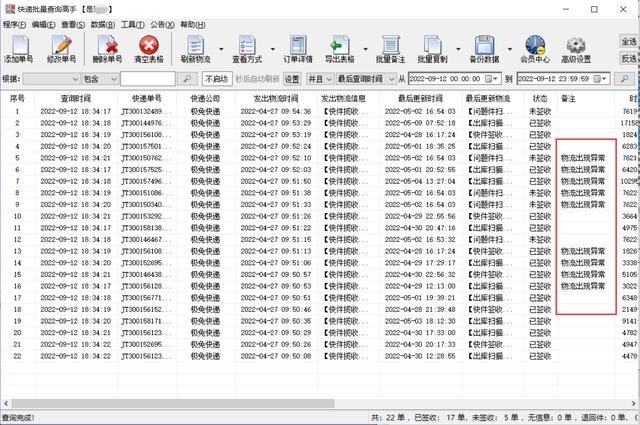Click the 快递公司 column header
The width and height of the screenshot is (640, 425).
click(x=205, y=98)
